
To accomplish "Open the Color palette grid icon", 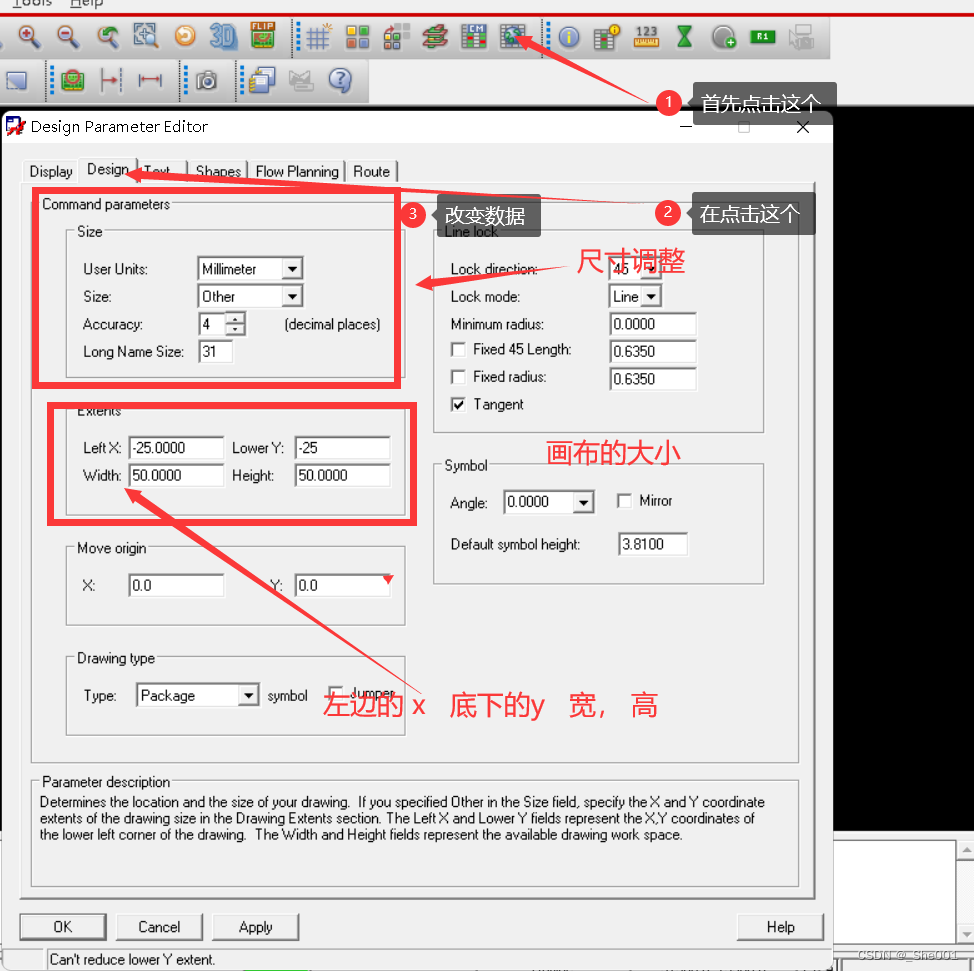I will point(357,38).
